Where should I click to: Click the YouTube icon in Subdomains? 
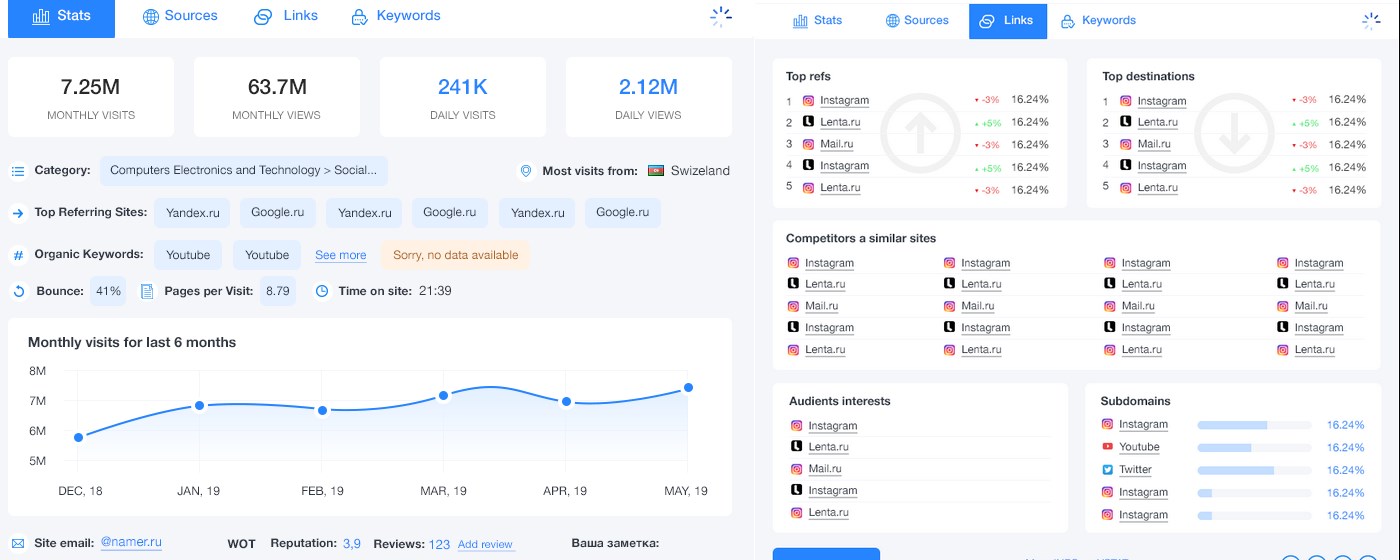pyautogui.click(x=1108, y=447)
